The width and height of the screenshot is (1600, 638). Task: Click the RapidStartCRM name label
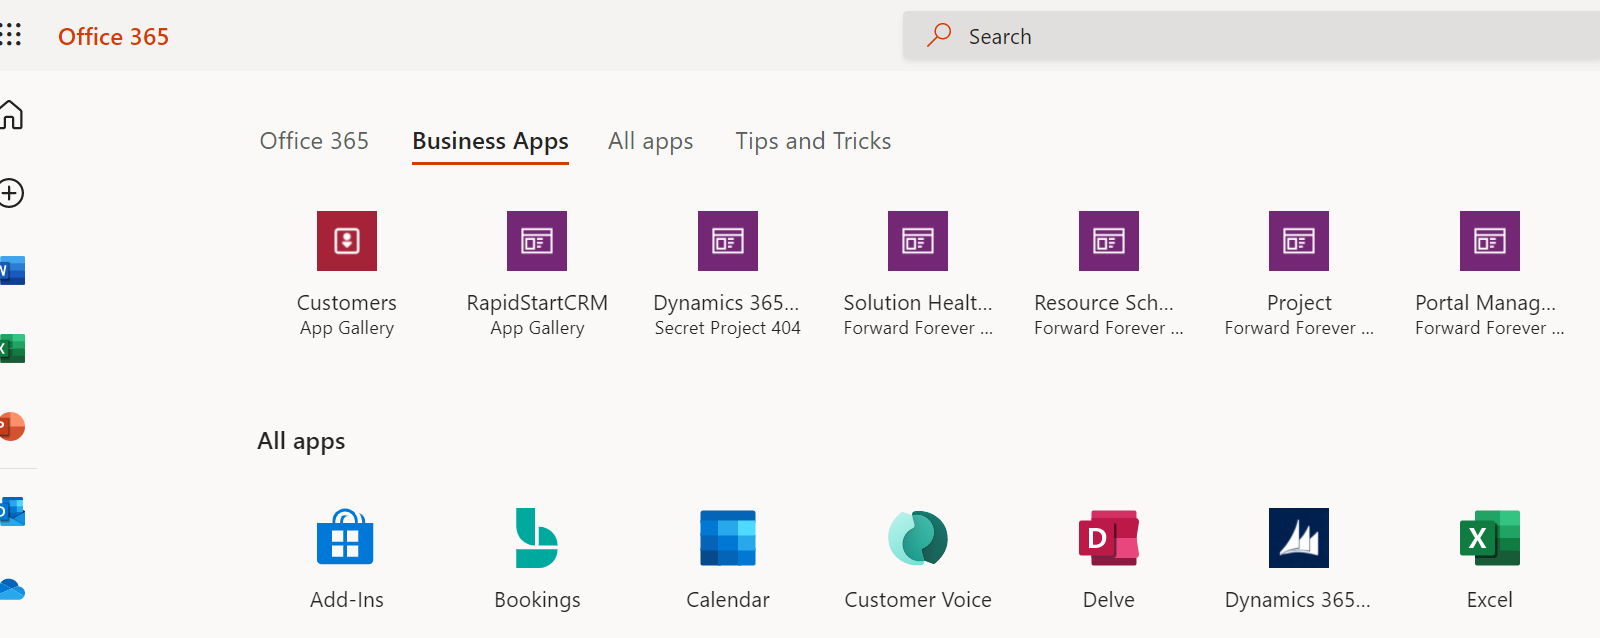pyautogui.click(x=537, y=303)
